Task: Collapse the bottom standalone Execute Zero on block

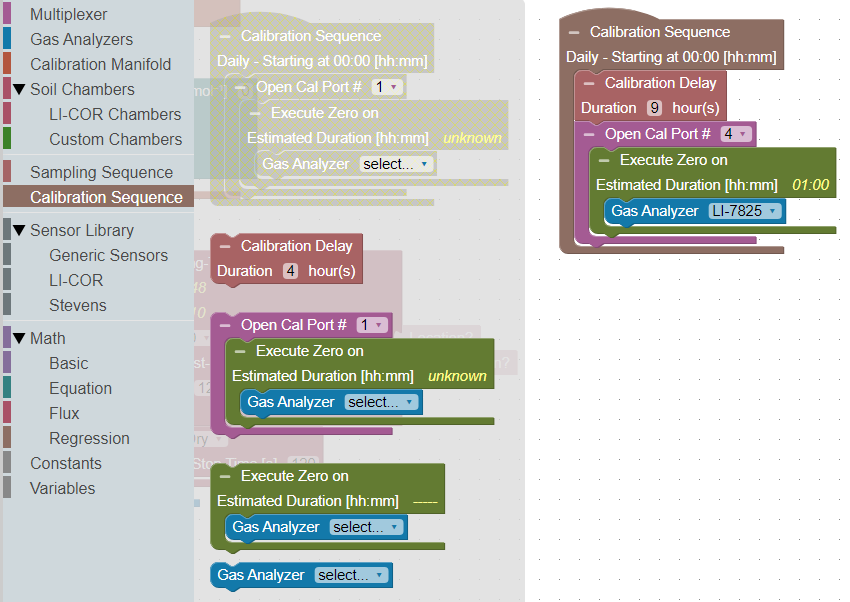Action: point(226,477)
